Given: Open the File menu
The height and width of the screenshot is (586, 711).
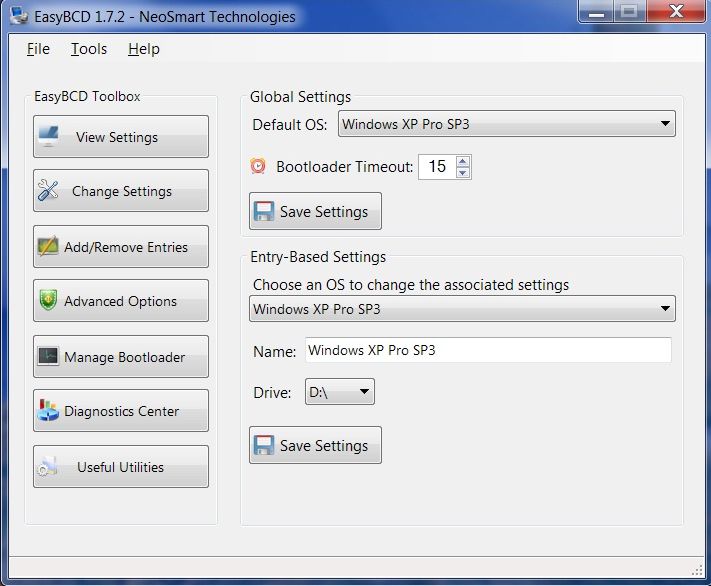Looking at the screenshot, I should coord(38,49).
